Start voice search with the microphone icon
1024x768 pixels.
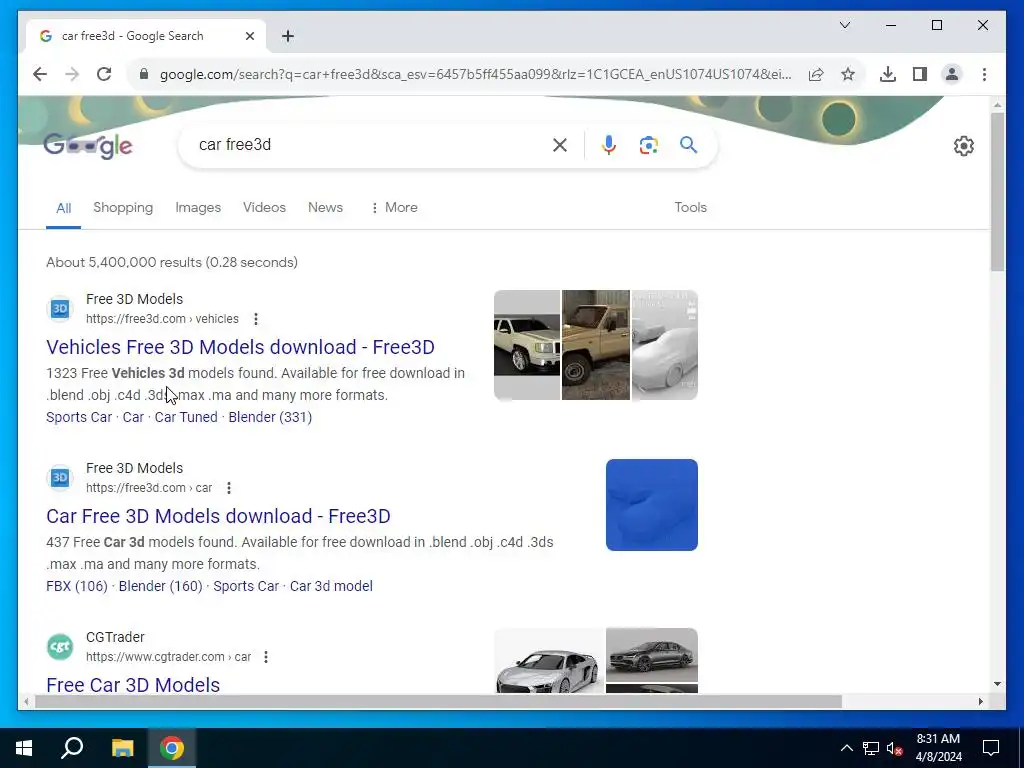609,145
